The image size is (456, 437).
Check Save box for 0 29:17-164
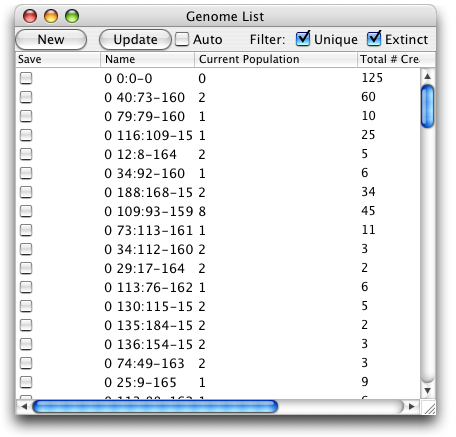26,268
